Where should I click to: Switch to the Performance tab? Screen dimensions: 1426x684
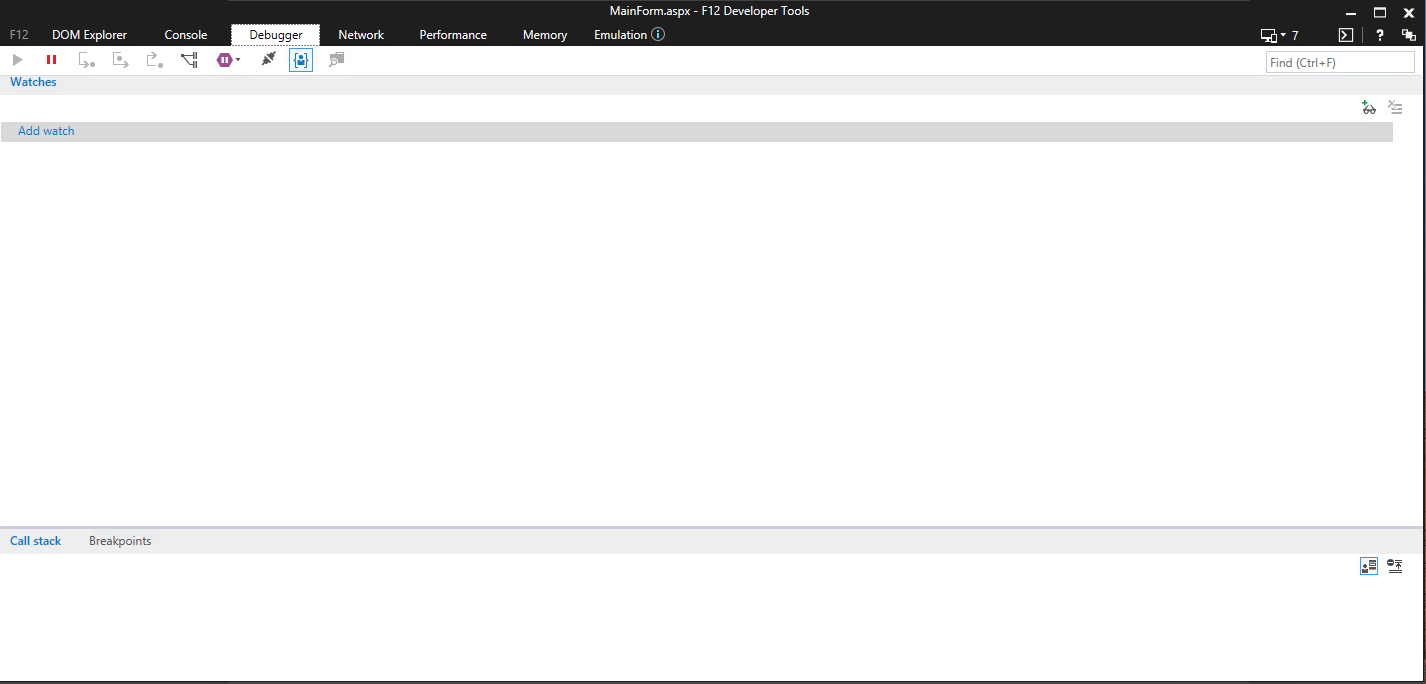[x=453, y=35]
